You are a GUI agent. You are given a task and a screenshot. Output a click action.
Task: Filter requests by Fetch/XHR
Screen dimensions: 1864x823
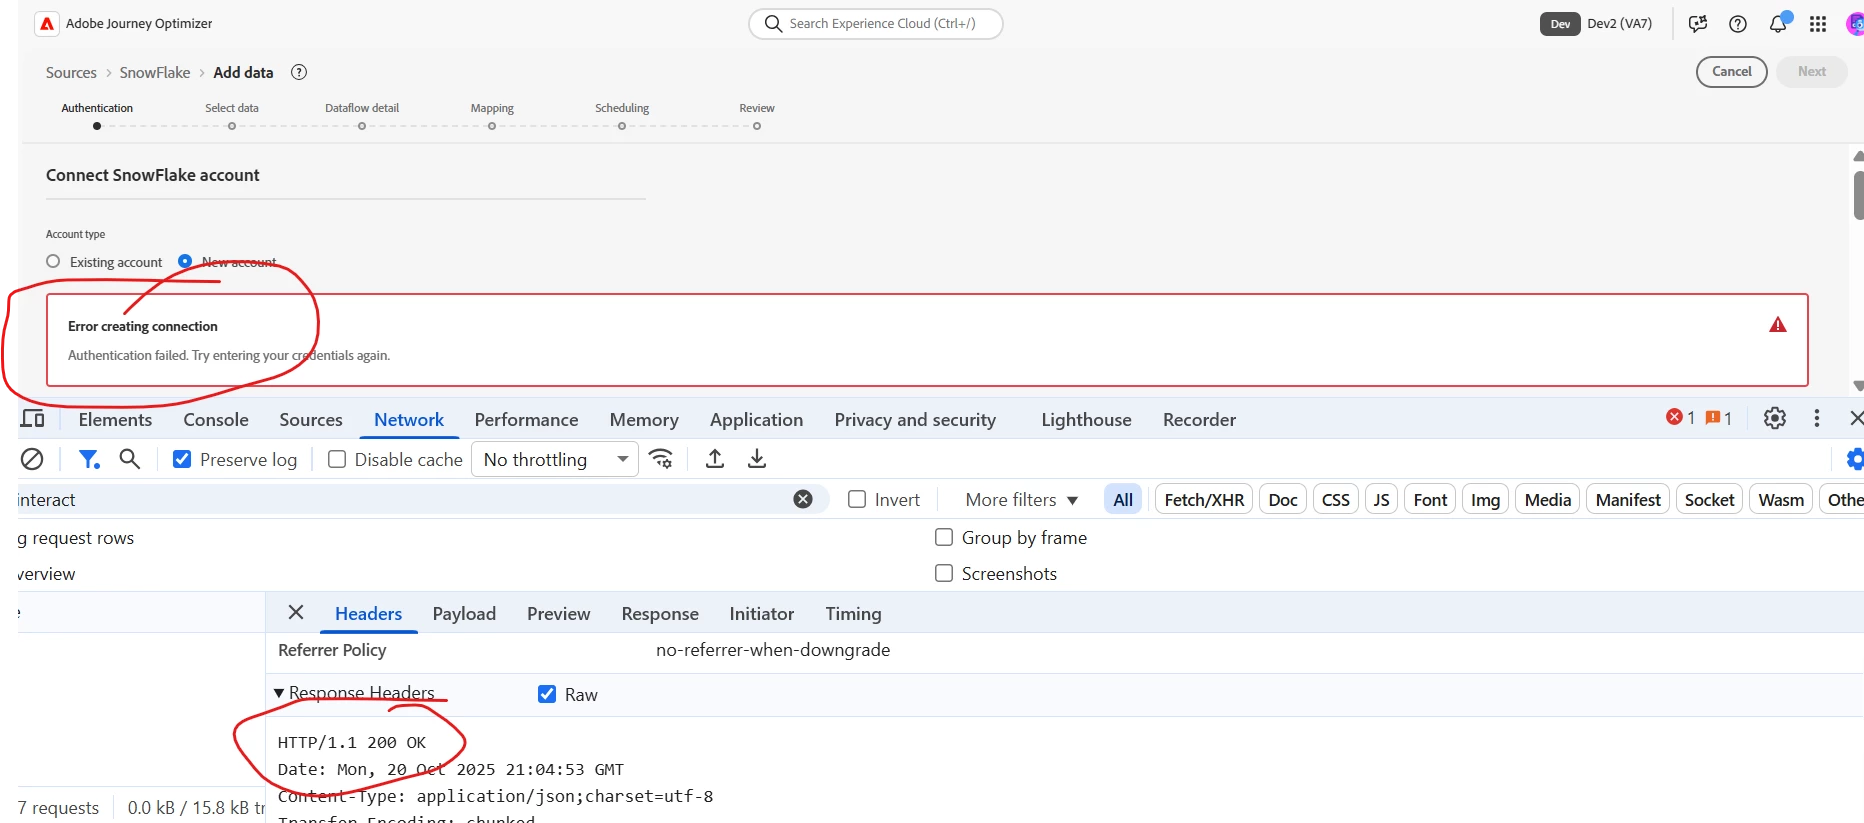pyautogui.click(x=1204, y=499)
